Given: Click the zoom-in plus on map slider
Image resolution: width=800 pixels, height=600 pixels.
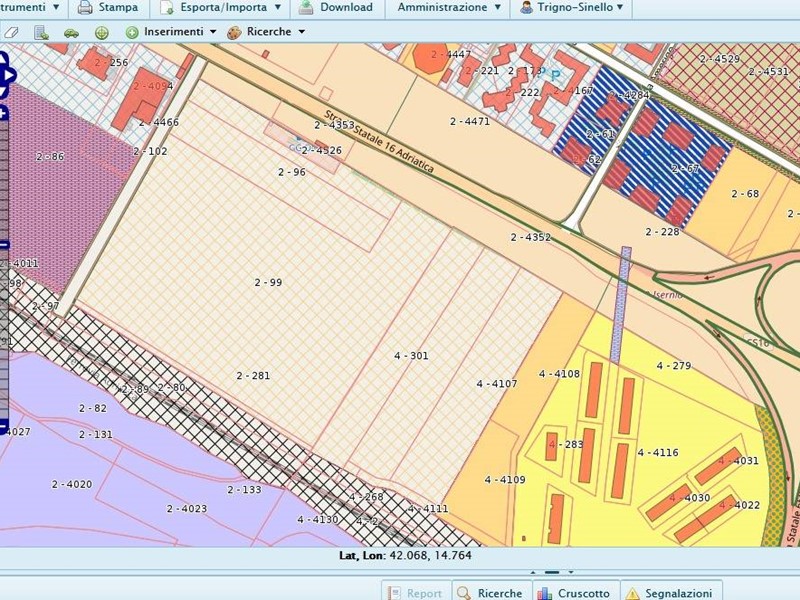Looking at the screenshot, I should (4, 113).
